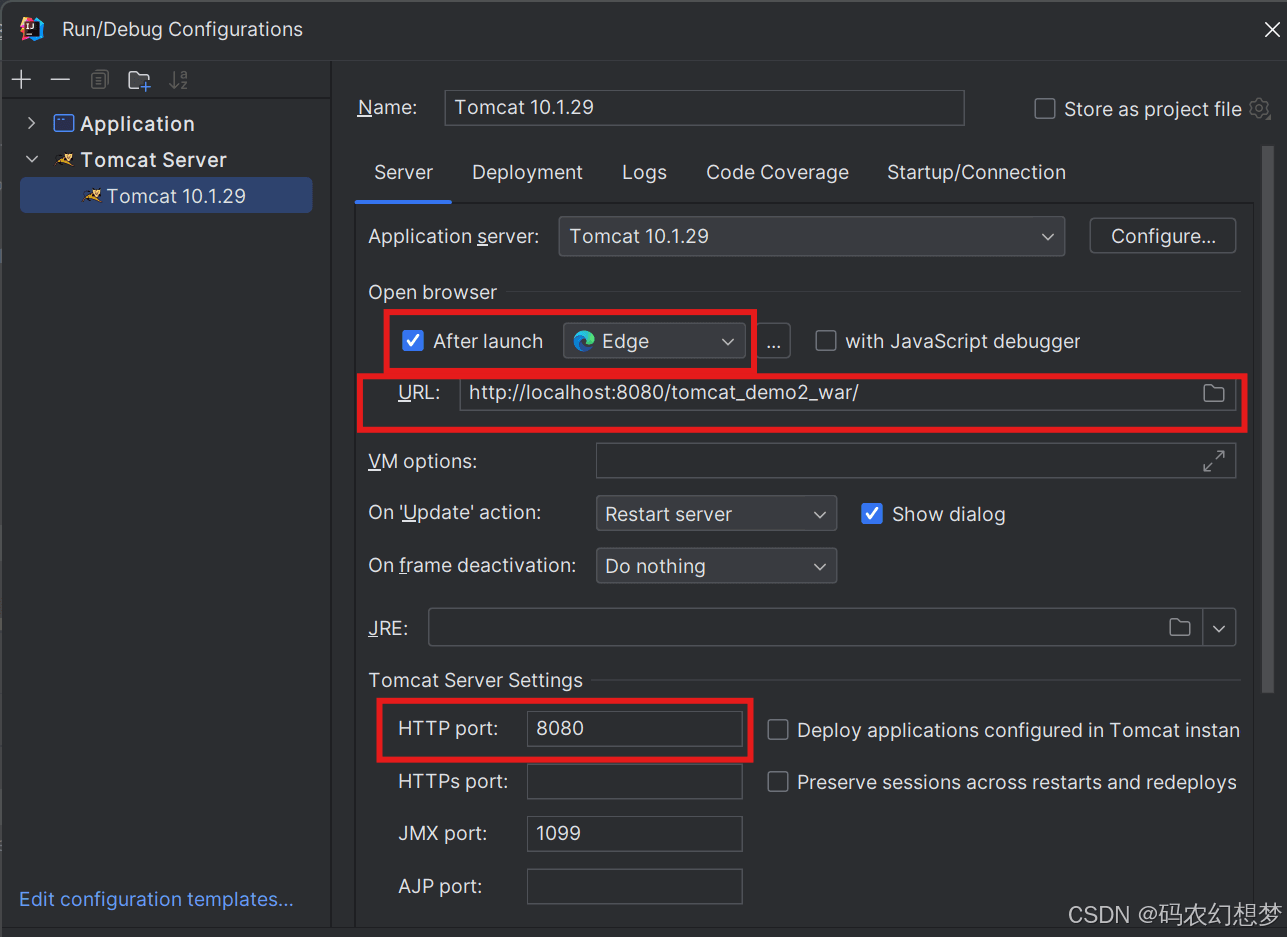Screen dimensions: 1287x937
Task: Expand the Application node in the tree
Action: click(x=32, y=123)
